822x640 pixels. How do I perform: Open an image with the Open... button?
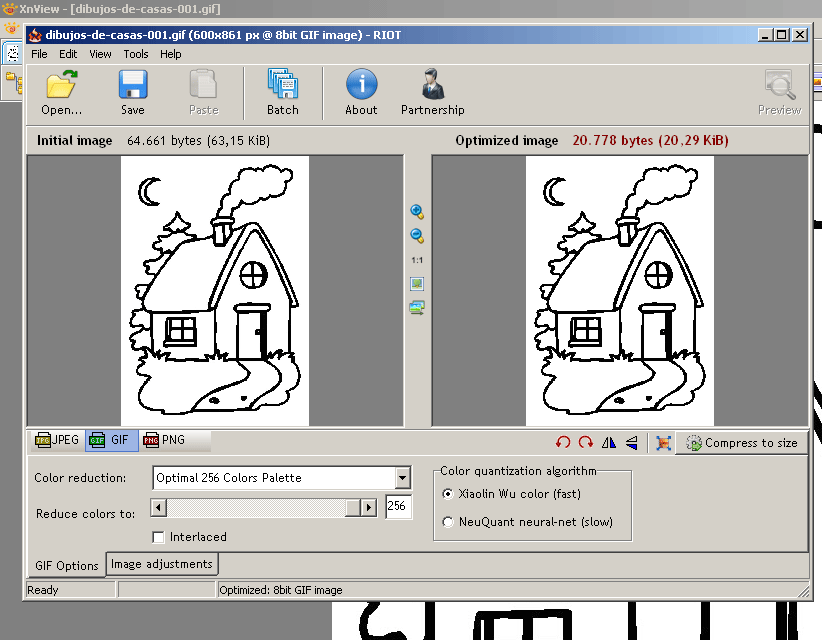(61, 93)
